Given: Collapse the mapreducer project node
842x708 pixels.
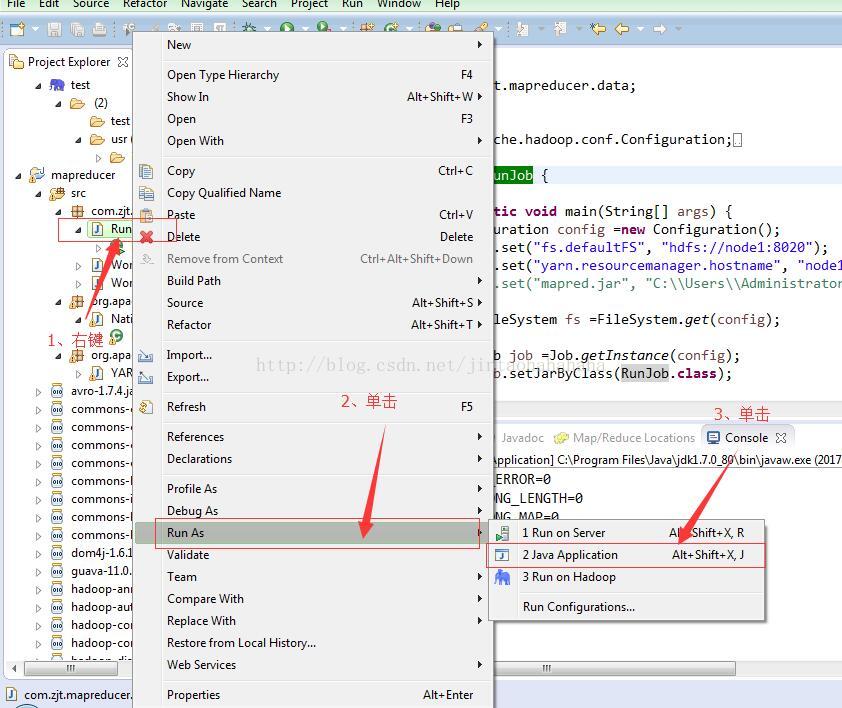Looking at the screenshot, I should 18,175.
